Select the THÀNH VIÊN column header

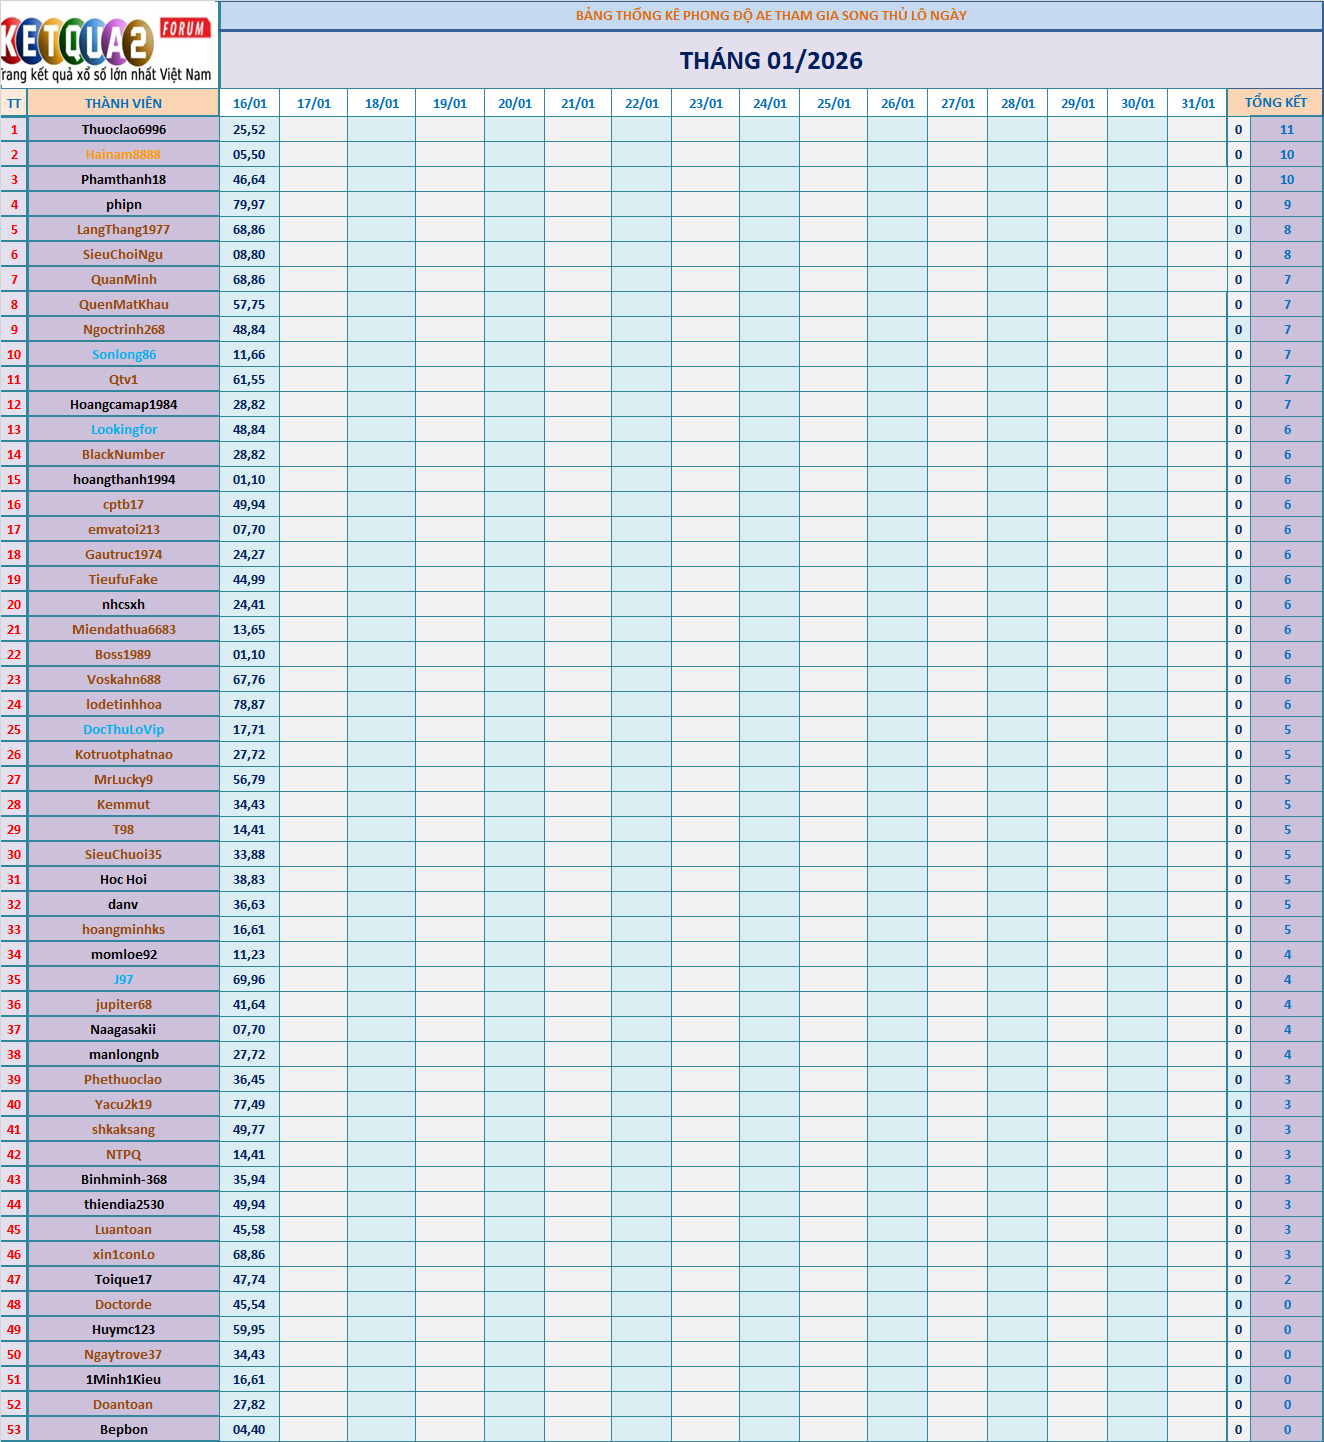pos(123,103)
